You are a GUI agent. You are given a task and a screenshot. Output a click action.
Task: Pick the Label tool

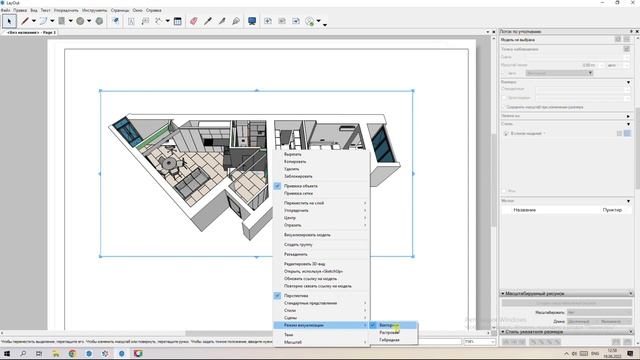tap(145, 21)
